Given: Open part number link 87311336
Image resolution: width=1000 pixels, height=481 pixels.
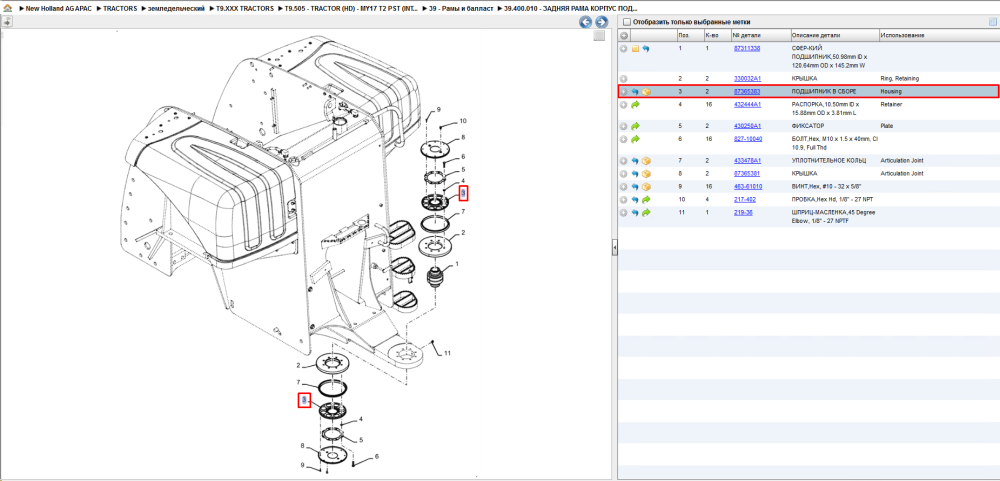Looking at the screenshot, I should tap(746, 48).
